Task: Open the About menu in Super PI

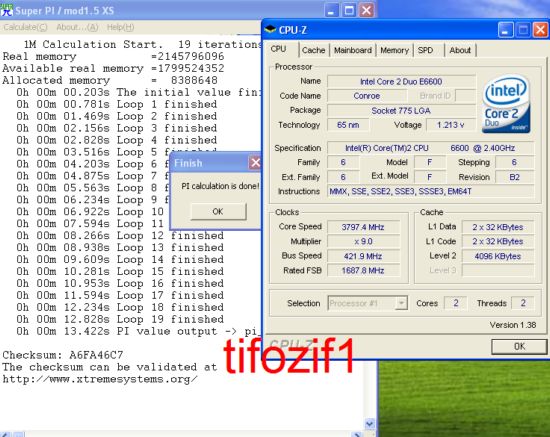Action: pos(77,27)
